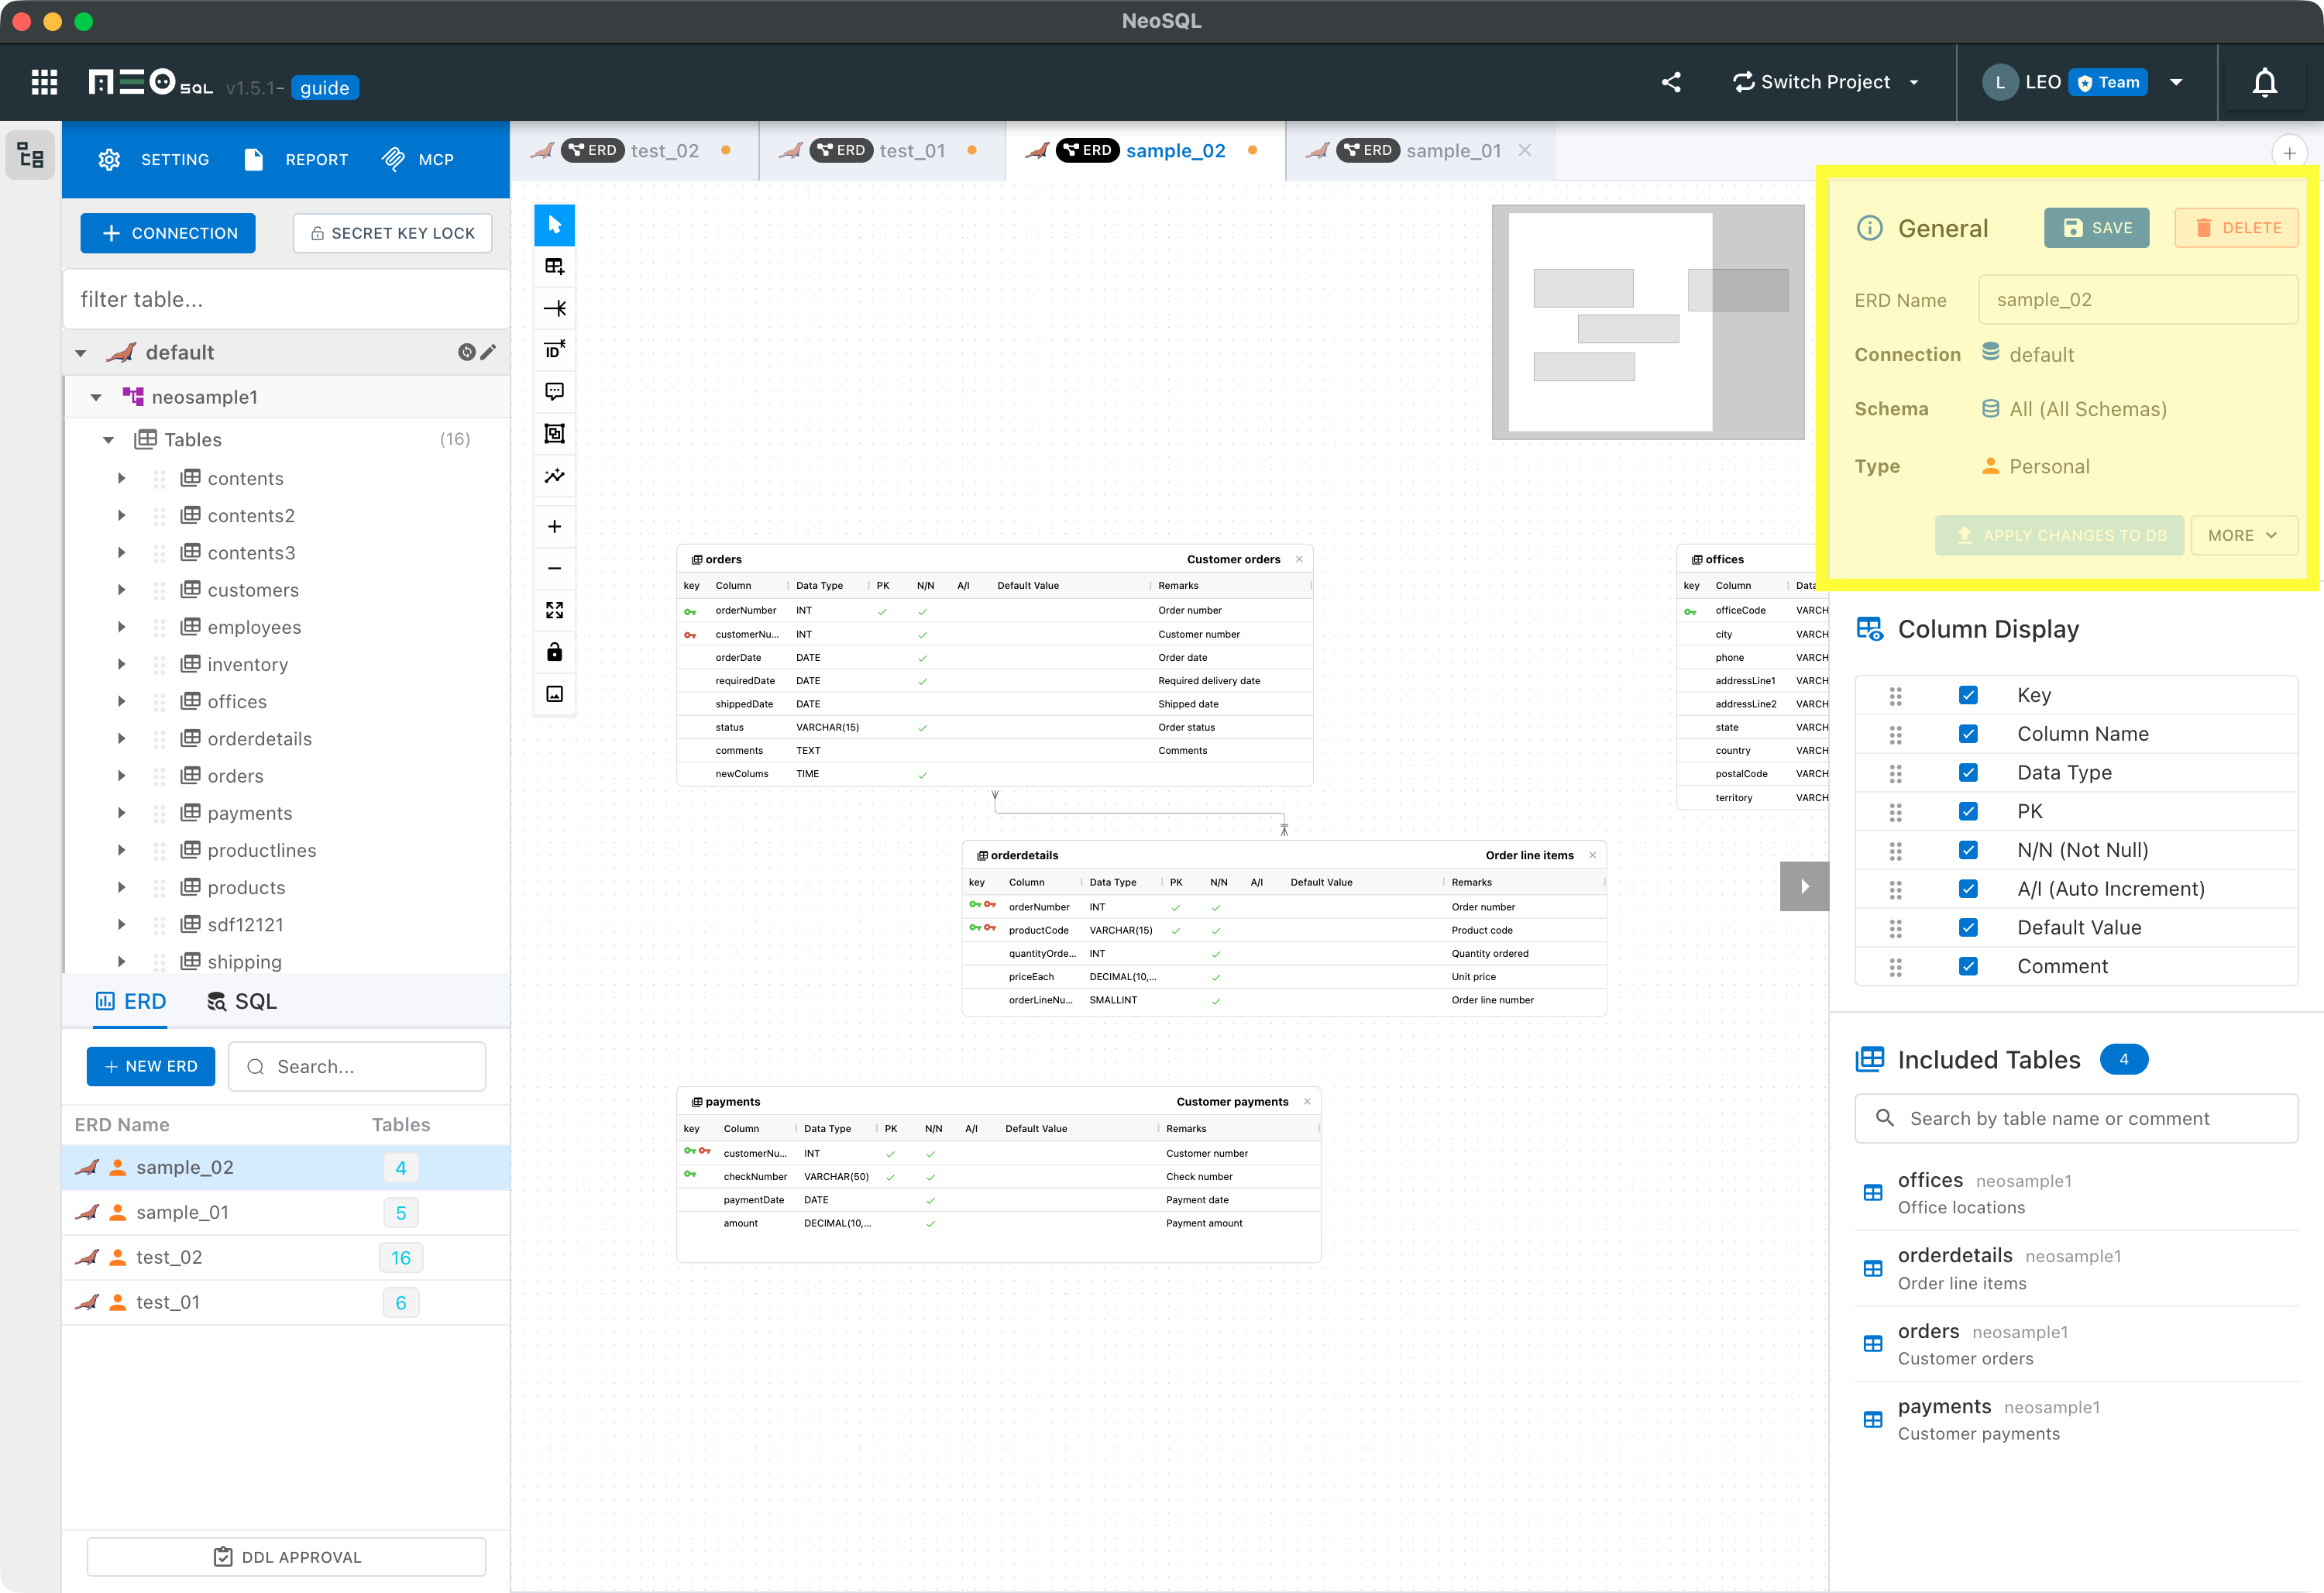This screenshot has width=2324, height=1593.
Task: Select the group area tool
Action: [x=555, y=434]
